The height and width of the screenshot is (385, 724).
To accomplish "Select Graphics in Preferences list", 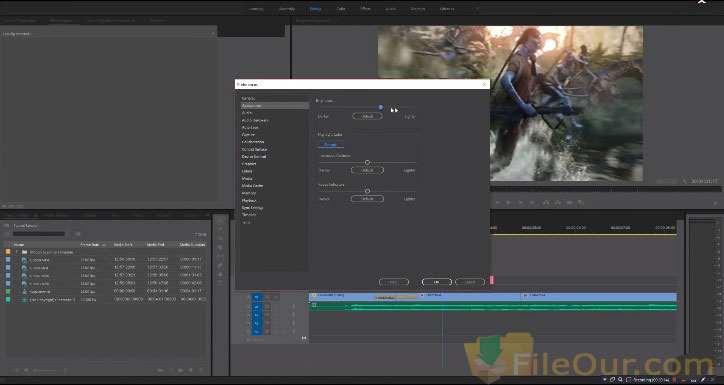I will (249, 163).
